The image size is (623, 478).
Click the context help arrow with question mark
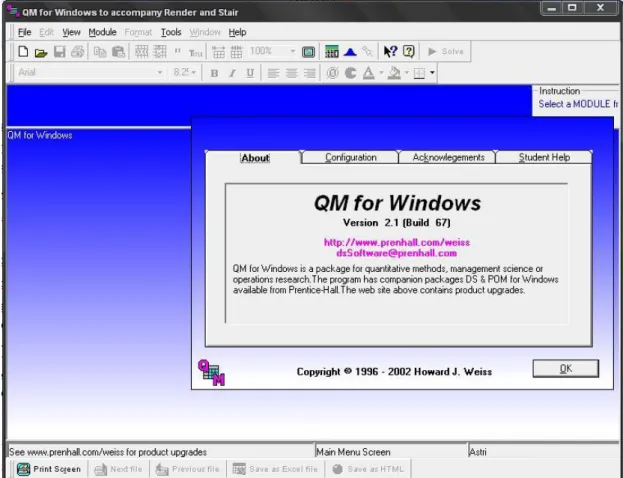[390, 51]
